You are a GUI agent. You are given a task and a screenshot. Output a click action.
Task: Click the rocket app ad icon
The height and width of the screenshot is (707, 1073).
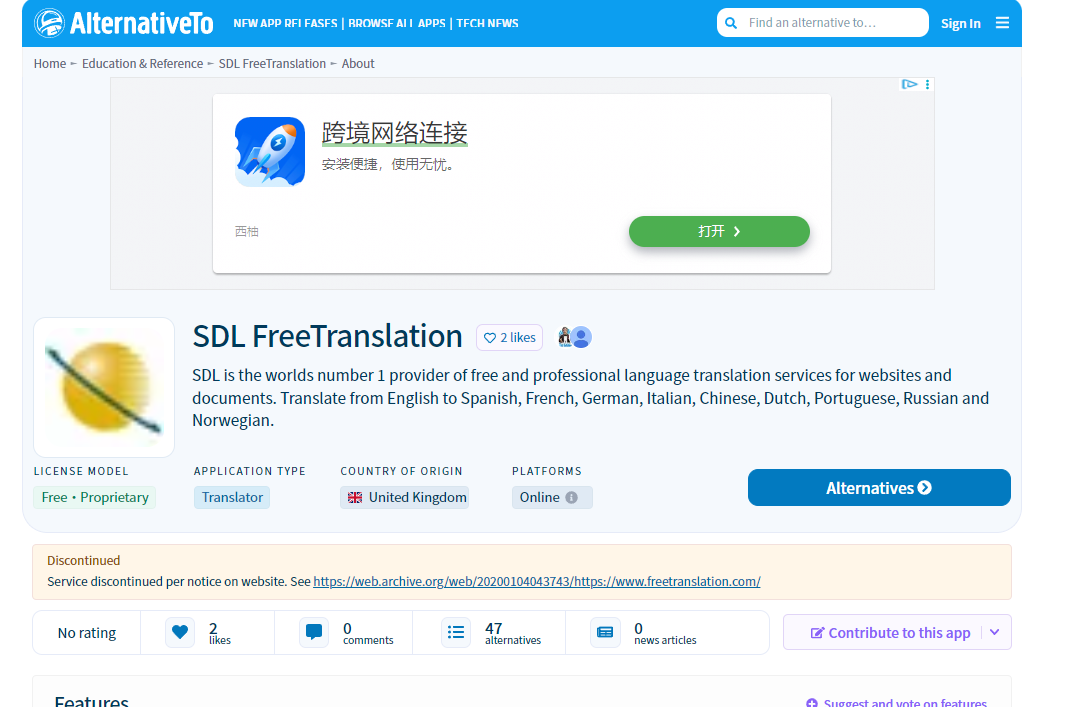[270, 152]
